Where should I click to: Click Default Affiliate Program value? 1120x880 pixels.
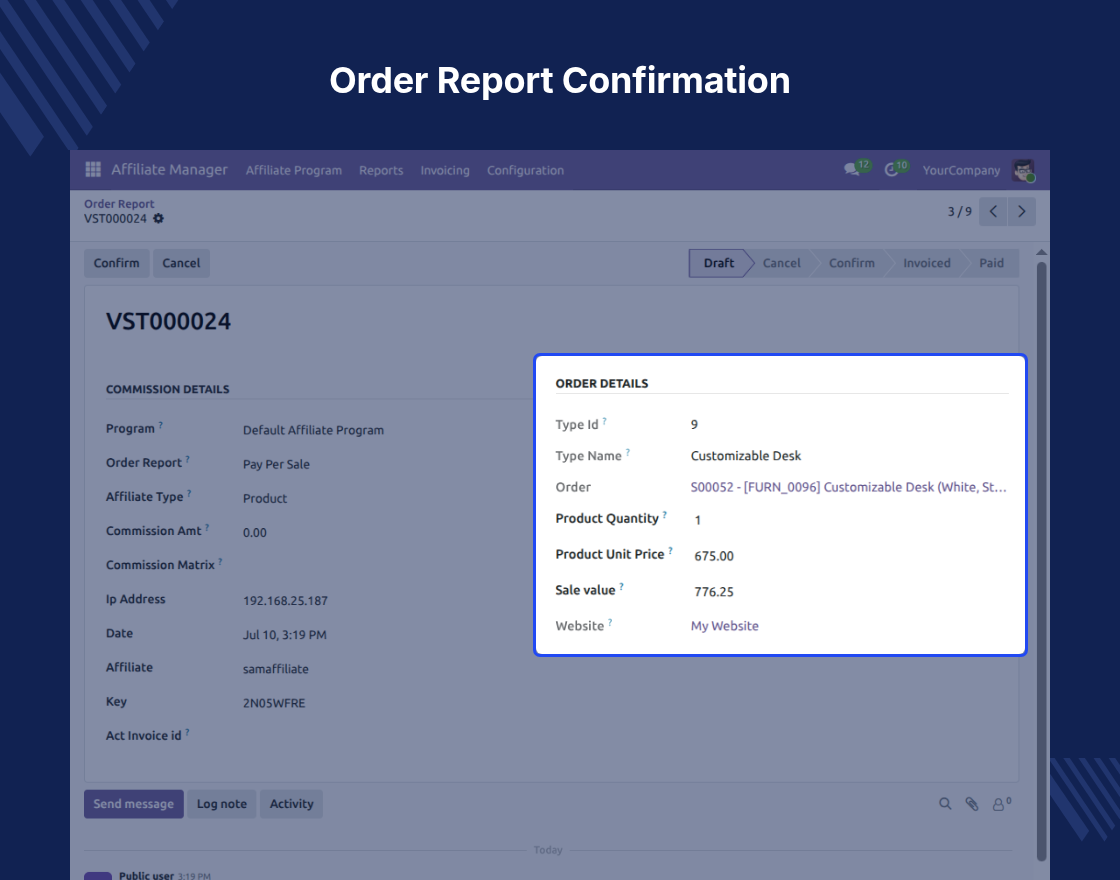[x=313, y=430]
